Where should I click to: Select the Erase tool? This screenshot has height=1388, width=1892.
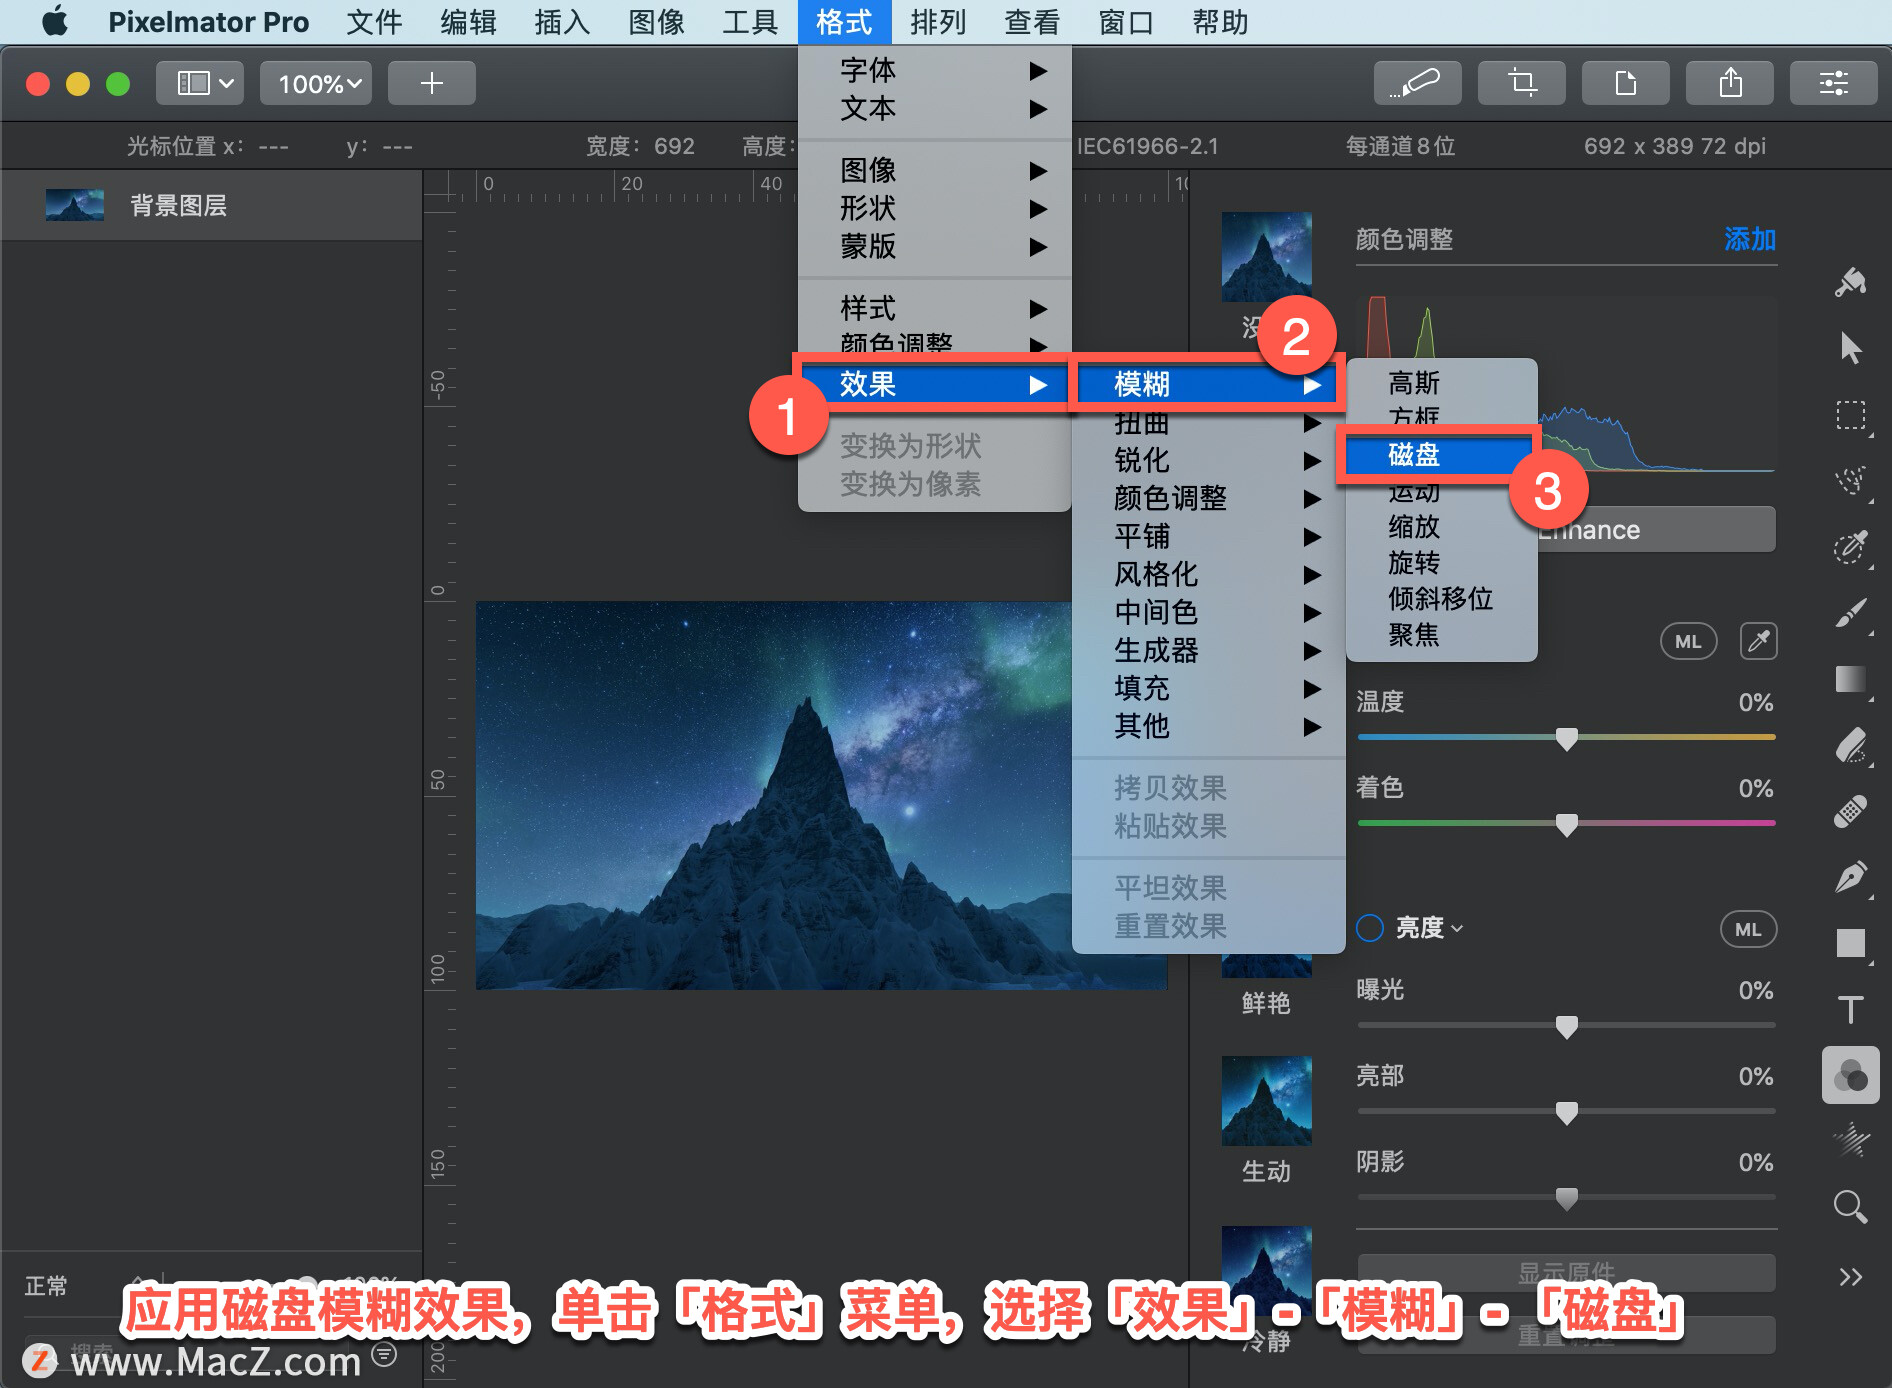tap(1851, 745)
